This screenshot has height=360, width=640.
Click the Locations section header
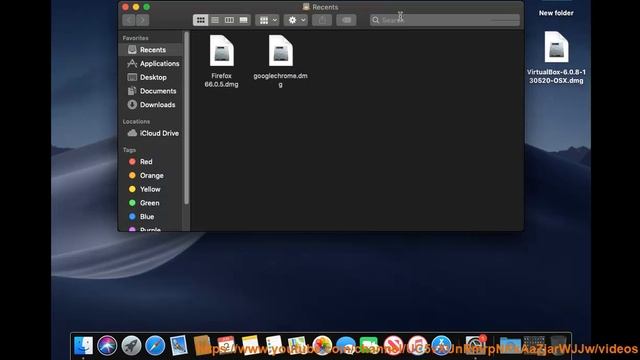coord(136,122)
